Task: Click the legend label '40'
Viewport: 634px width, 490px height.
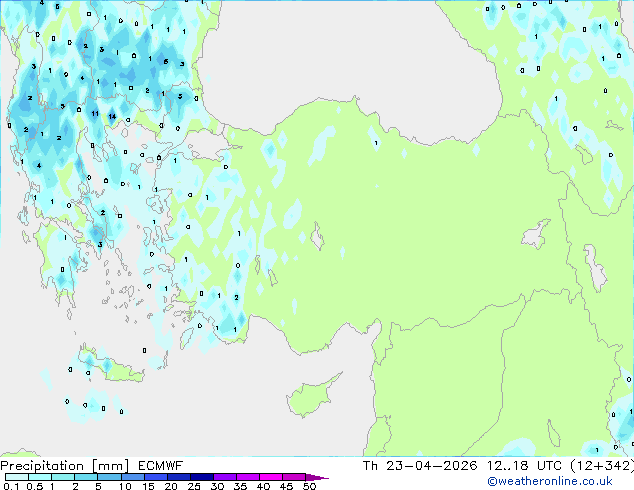Action: [x=263, y=486]
